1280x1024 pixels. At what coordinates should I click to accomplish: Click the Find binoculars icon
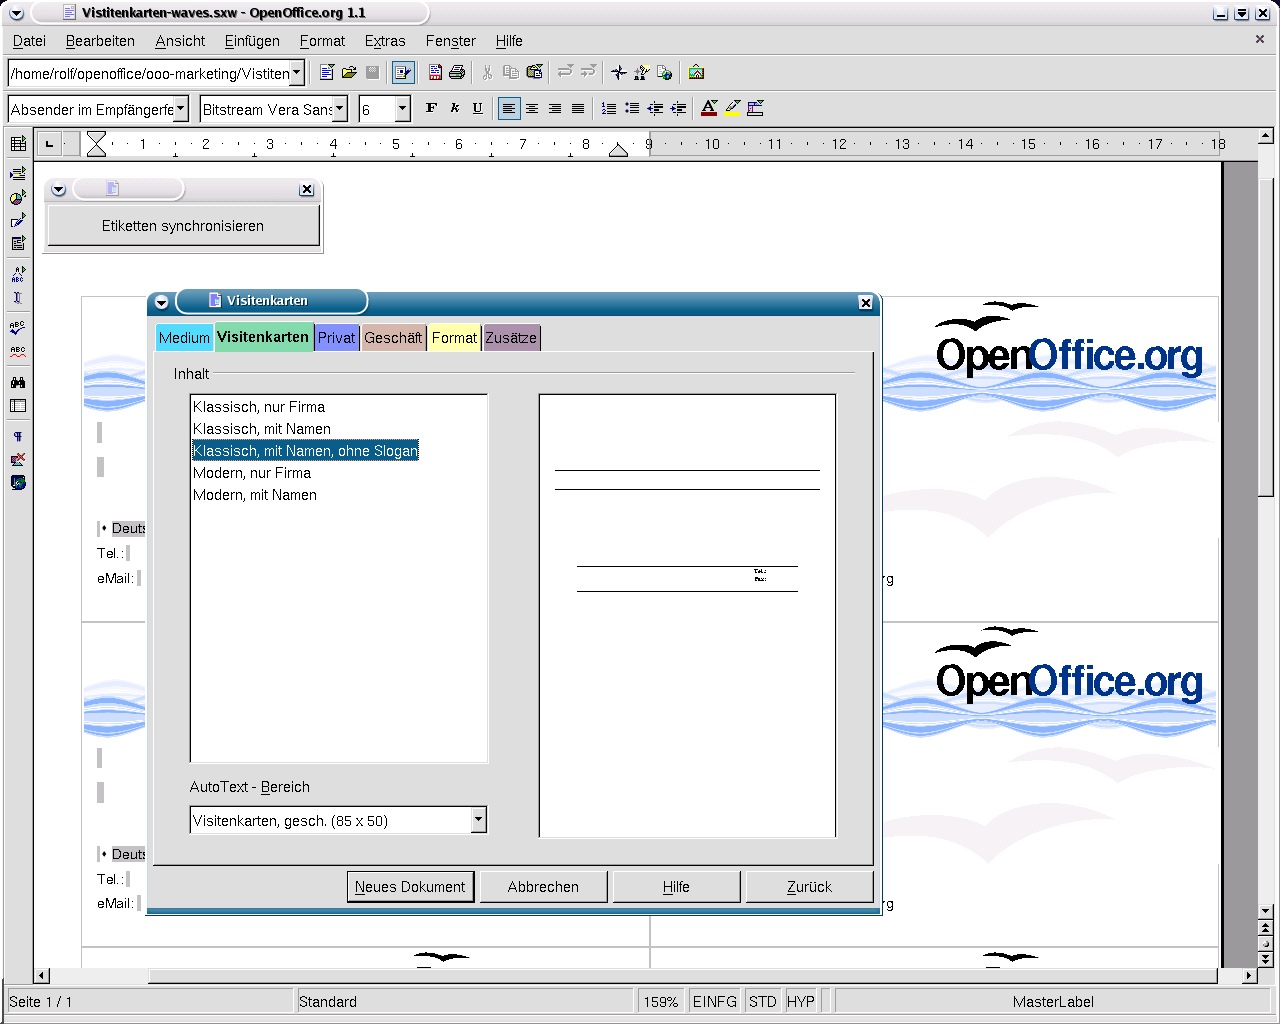tap(18, 382)
